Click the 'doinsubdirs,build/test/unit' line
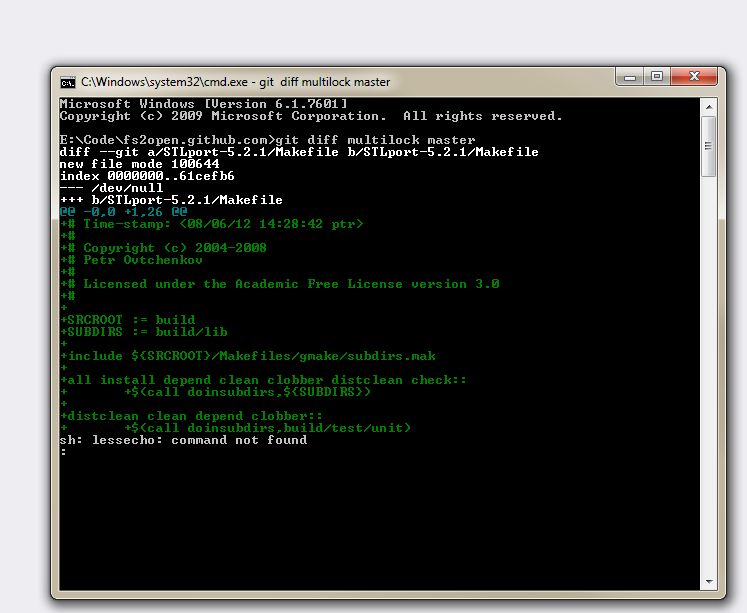The image size is (747, 613). click(x=235, y=428)
